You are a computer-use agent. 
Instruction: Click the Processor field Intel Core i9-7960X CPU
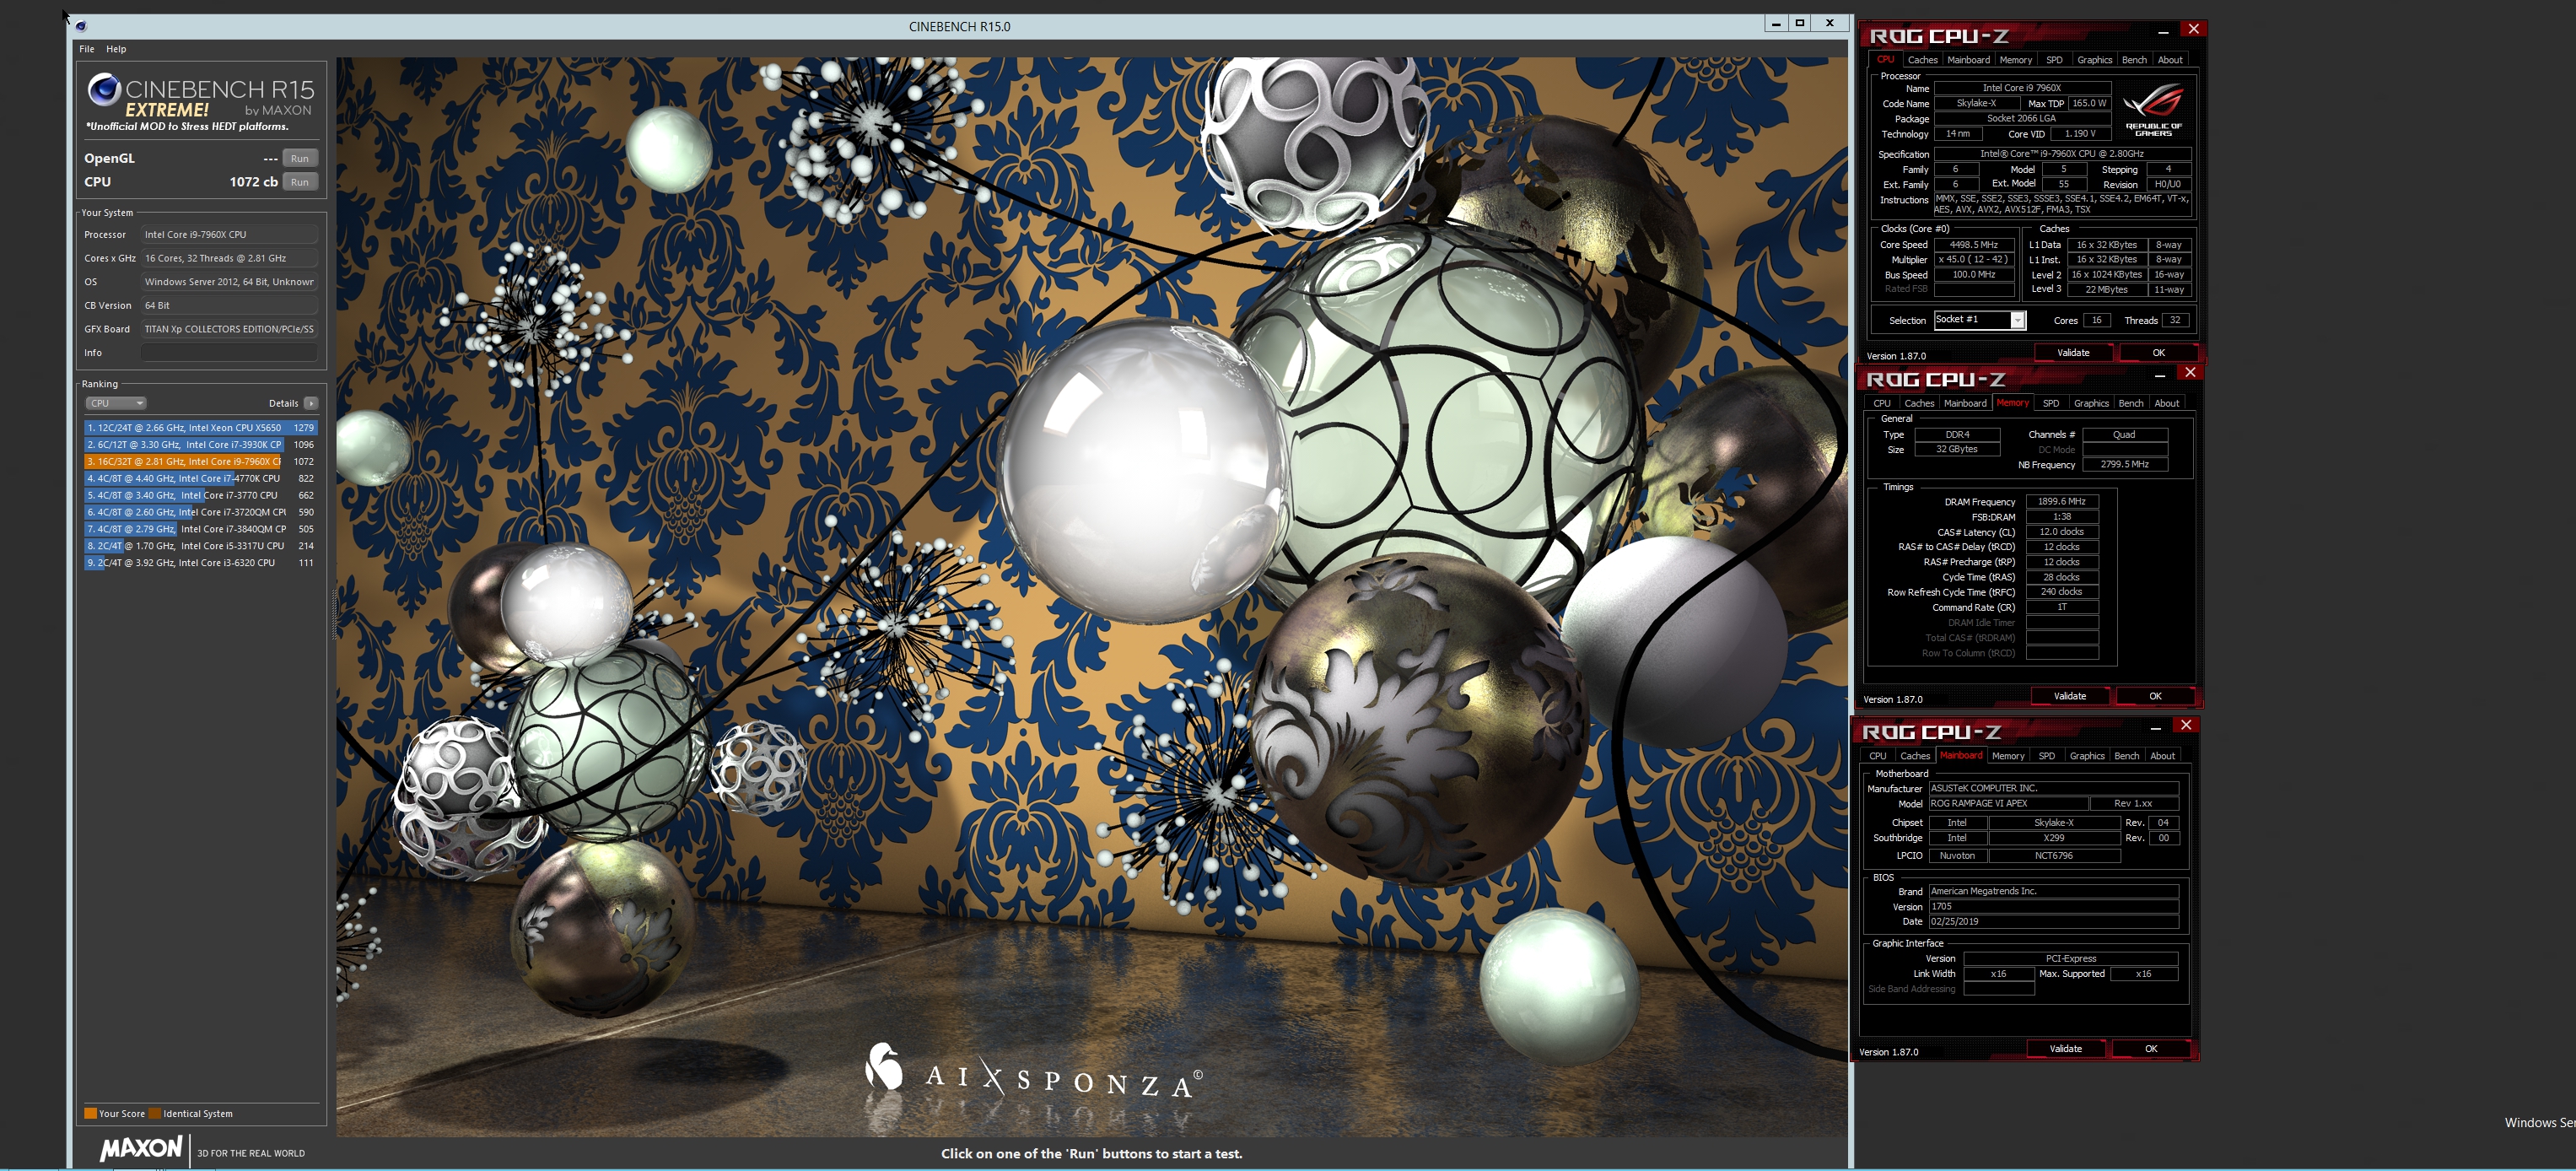(x=229, y=235)
